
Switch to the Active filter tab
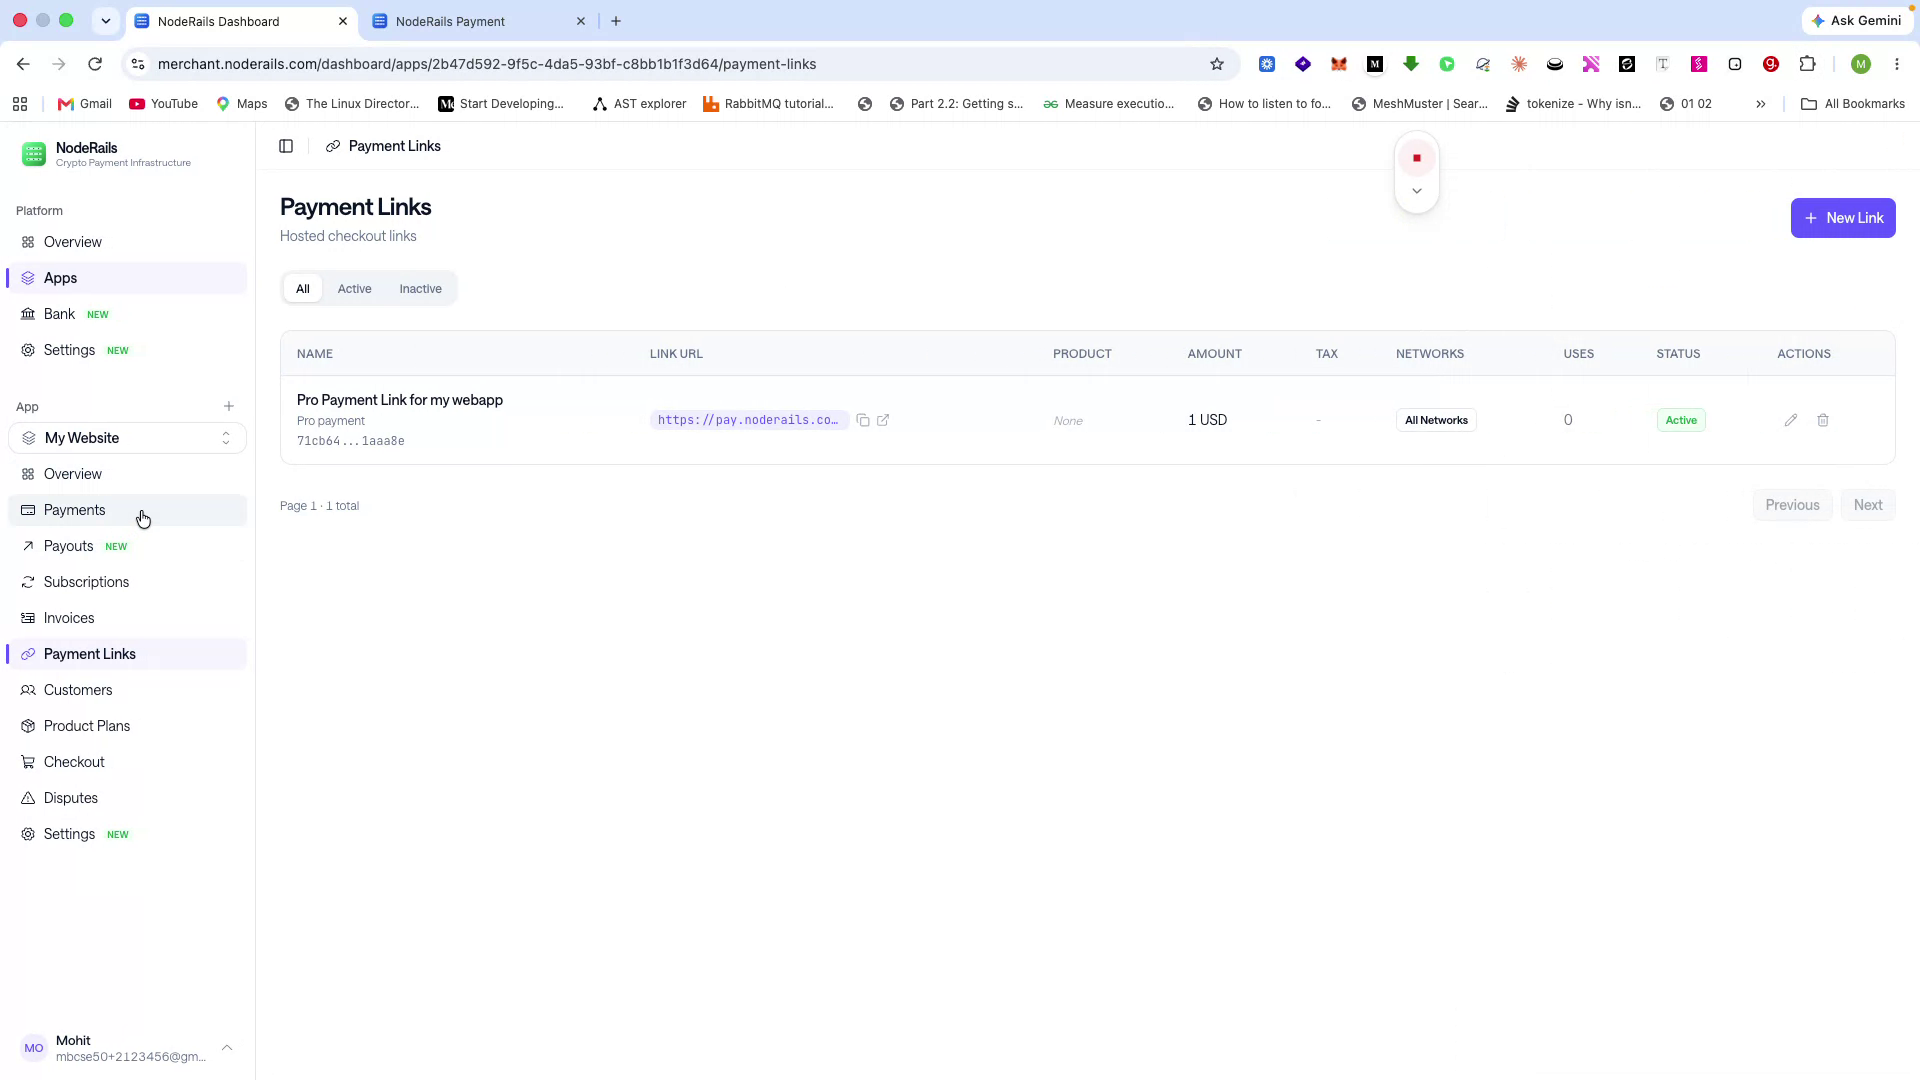point(355,289)
